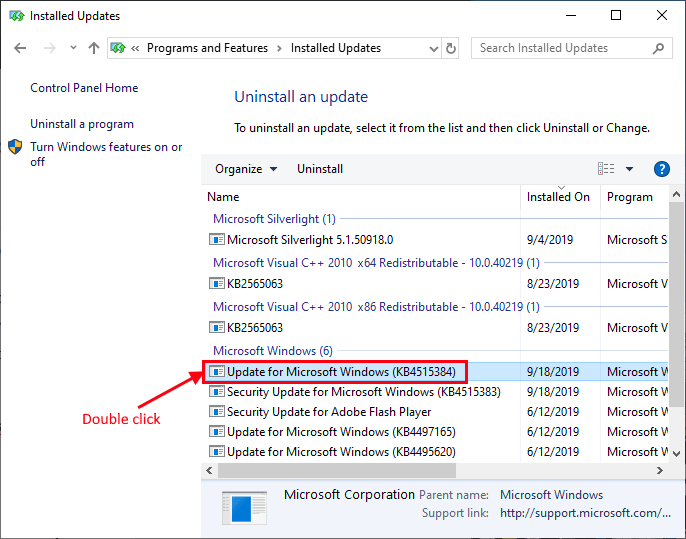Click Installed Updates breadcrumb segment
The height and width of the screenshot is (539, 686).
pyautogui.click(x=336, y=48)
